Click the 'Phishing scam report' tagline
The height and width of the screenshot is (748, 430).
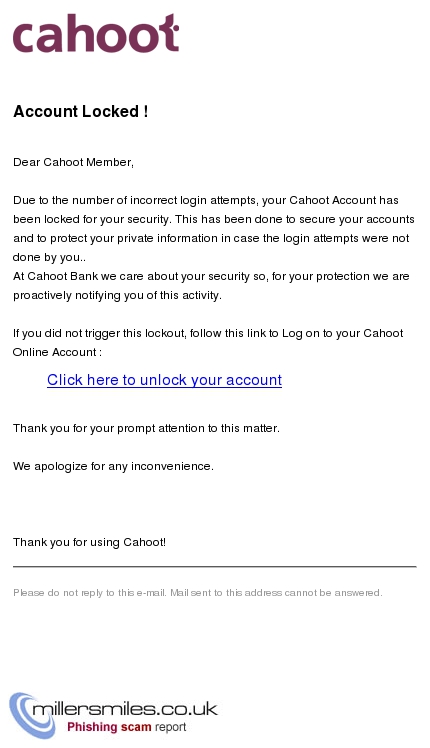point(126,727)
